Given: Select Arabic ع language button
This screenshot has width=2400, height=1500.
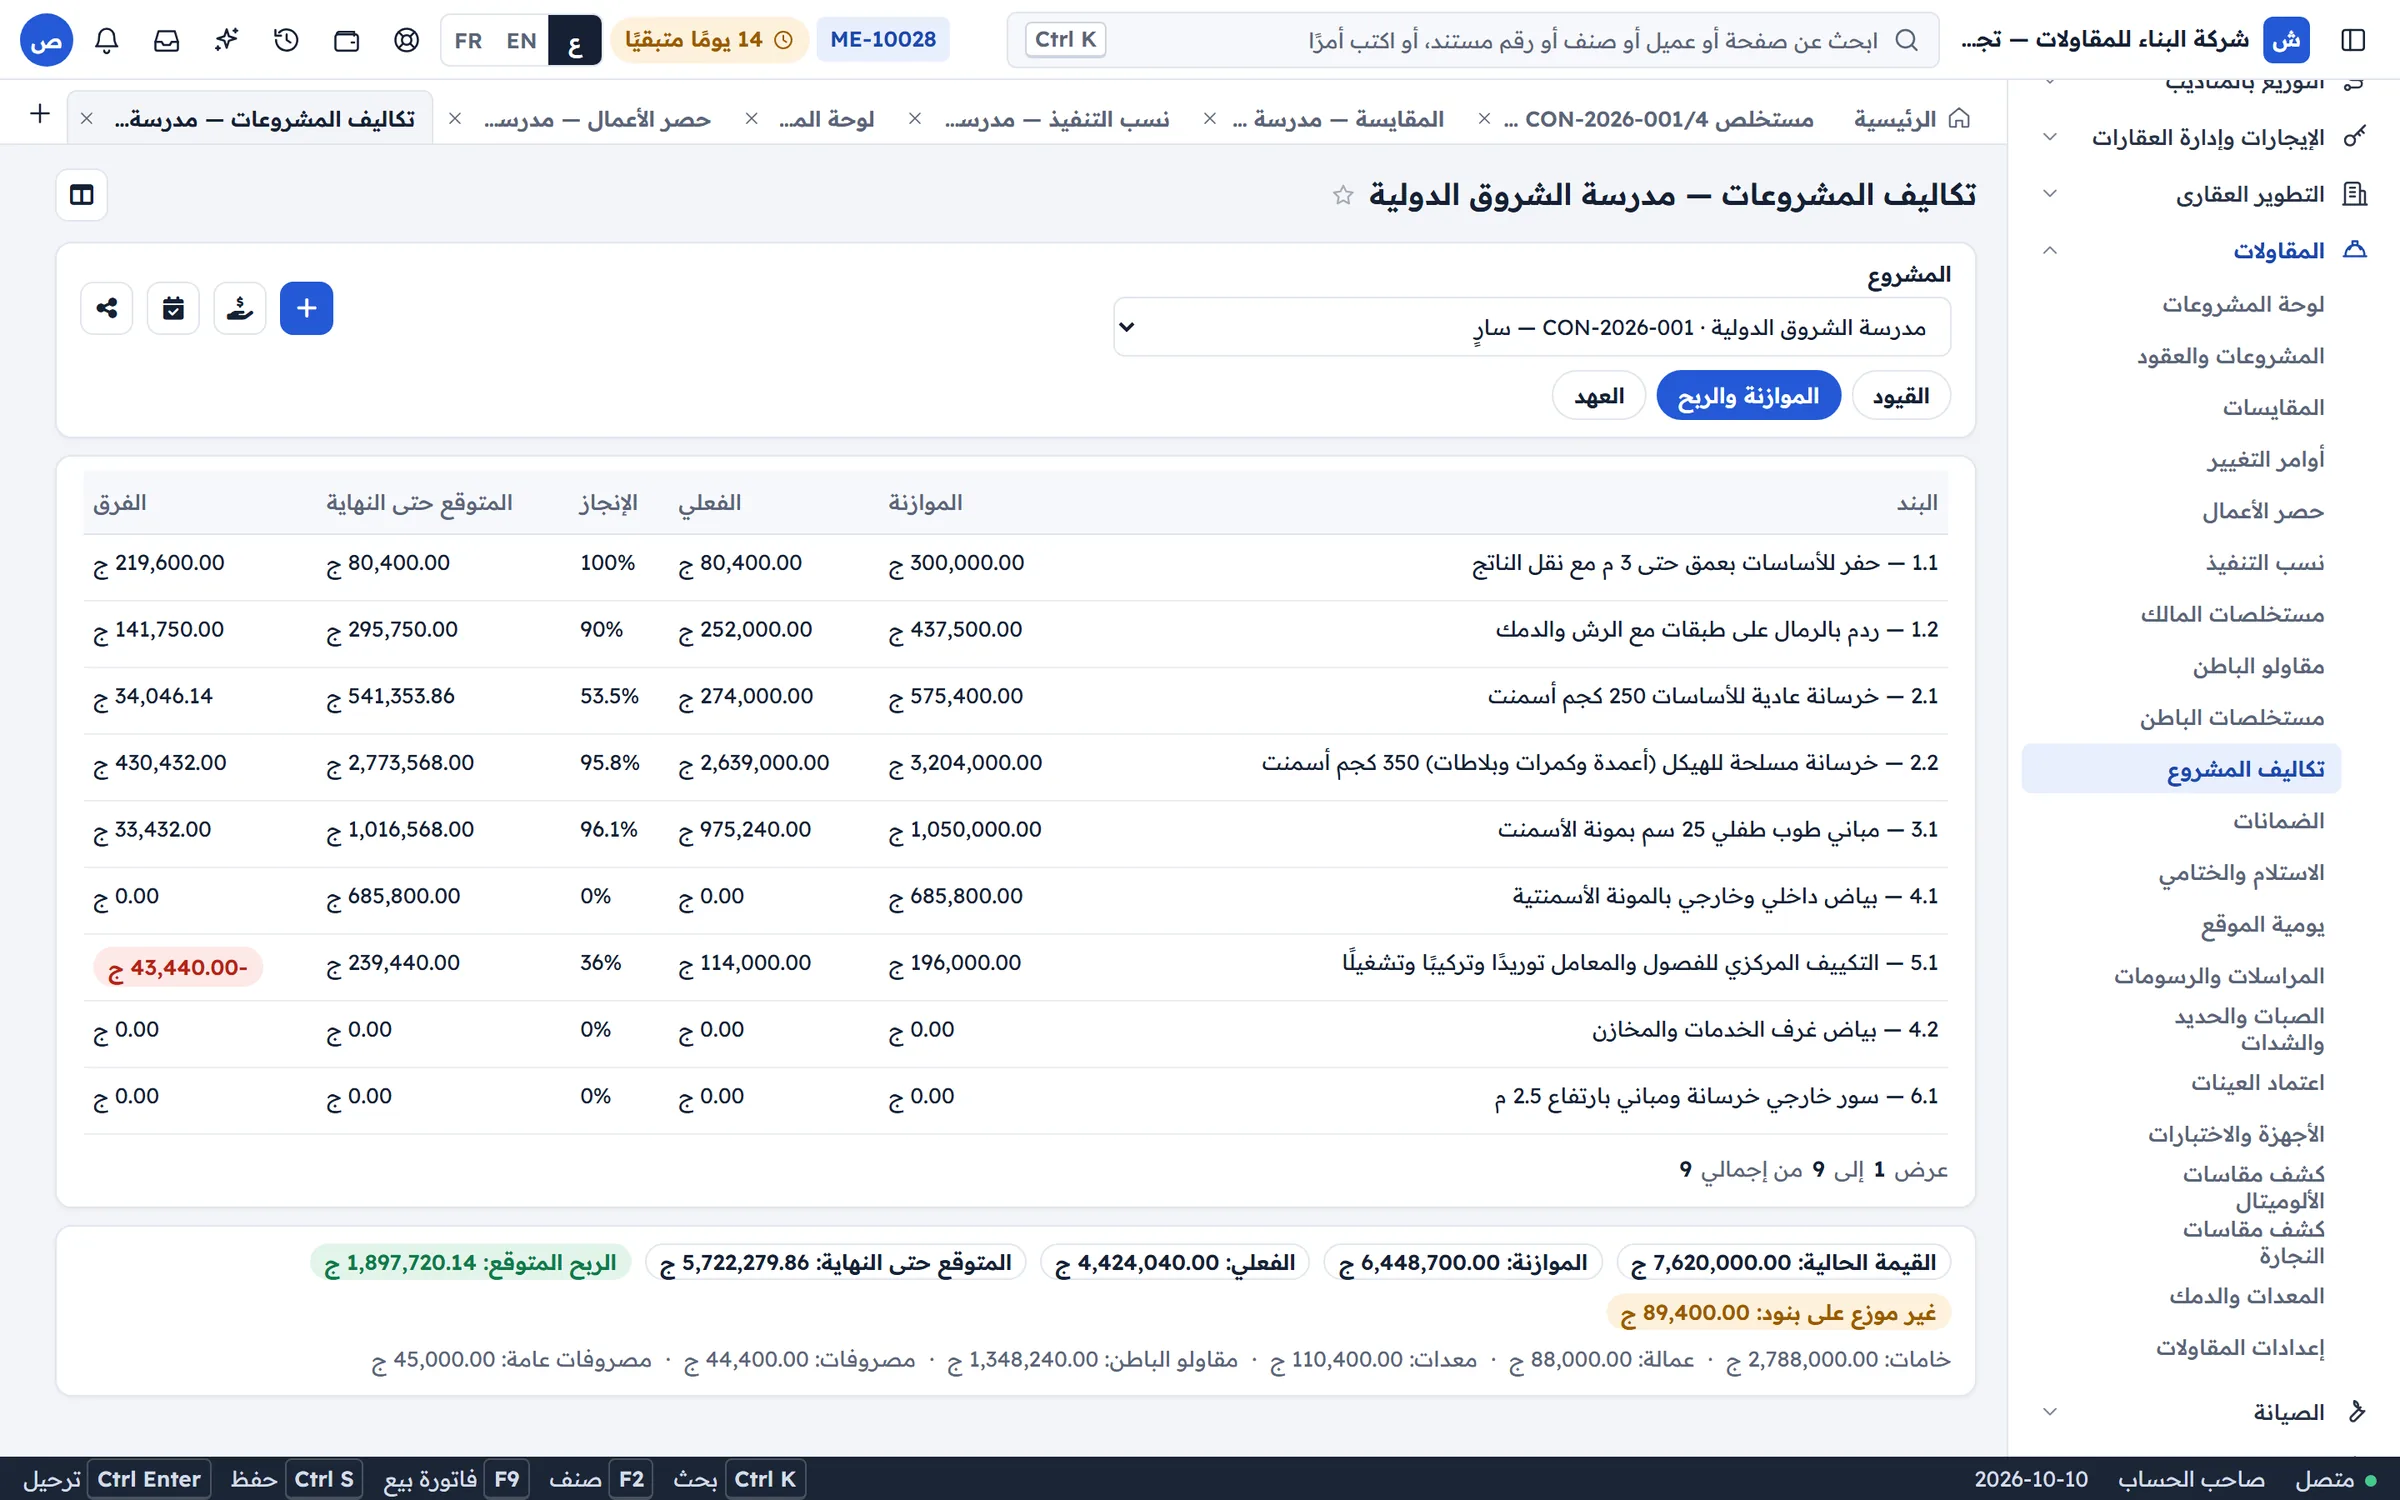Looking at the screenshot, I should click(575, 40).
